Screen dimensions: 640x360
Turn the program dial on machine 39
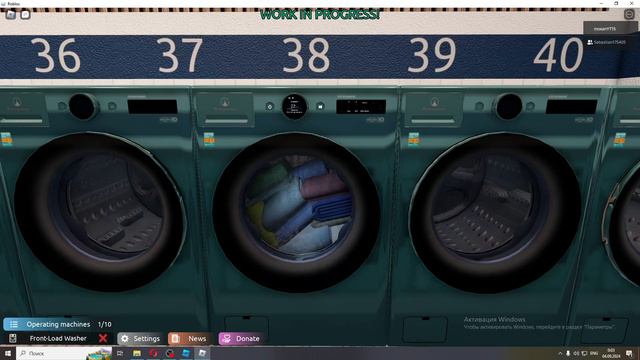coord(508,107)
